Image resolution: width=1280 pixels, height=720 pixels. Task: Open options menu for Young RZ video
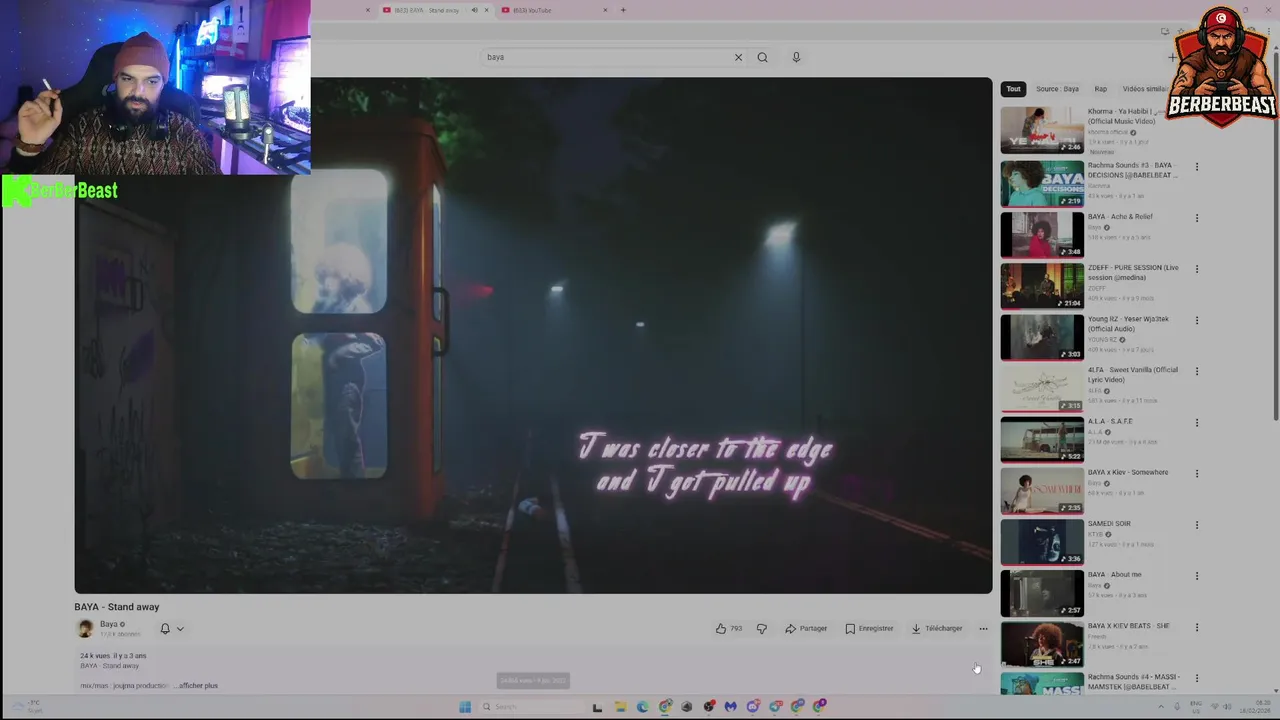tap(1196, 321)
